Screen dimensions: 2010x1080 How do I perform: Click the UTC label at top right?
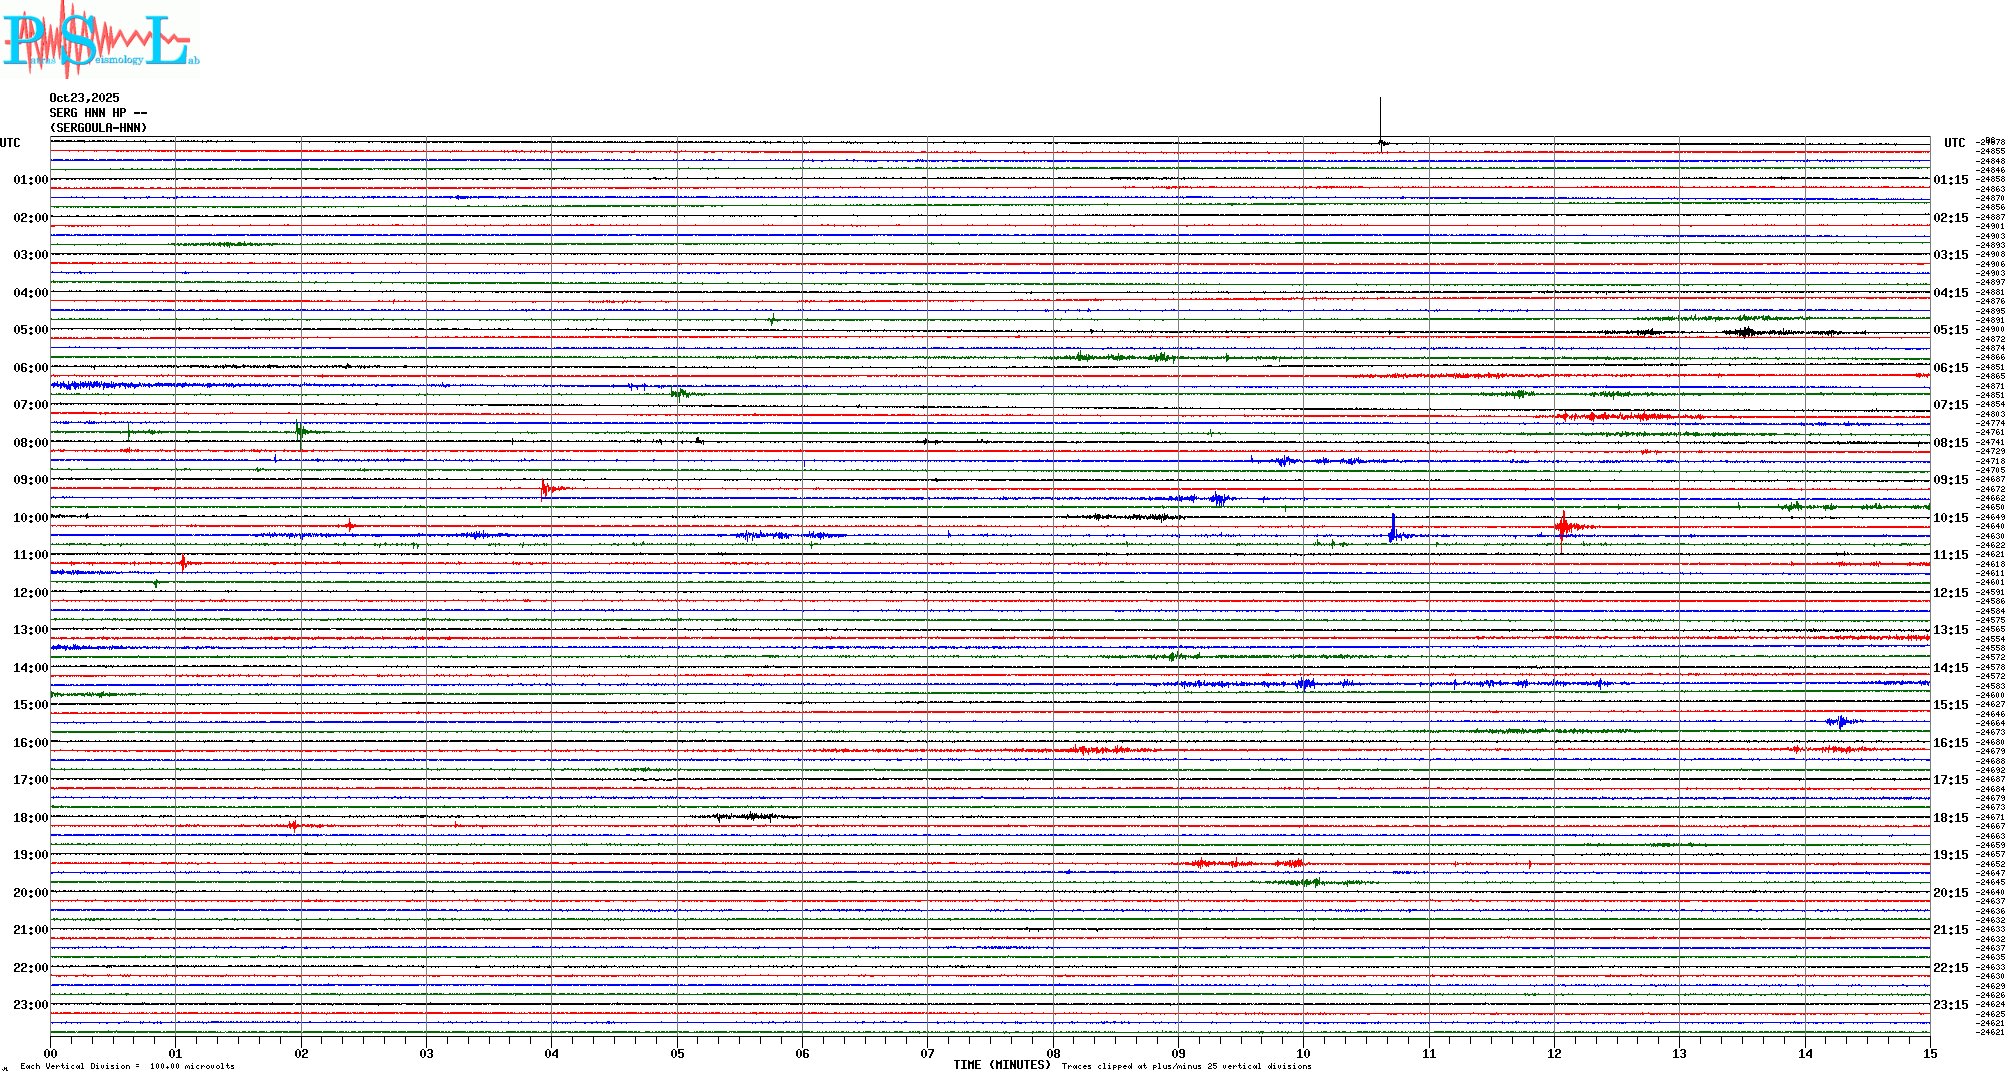pyautogui.click(x=1954, y=143)
